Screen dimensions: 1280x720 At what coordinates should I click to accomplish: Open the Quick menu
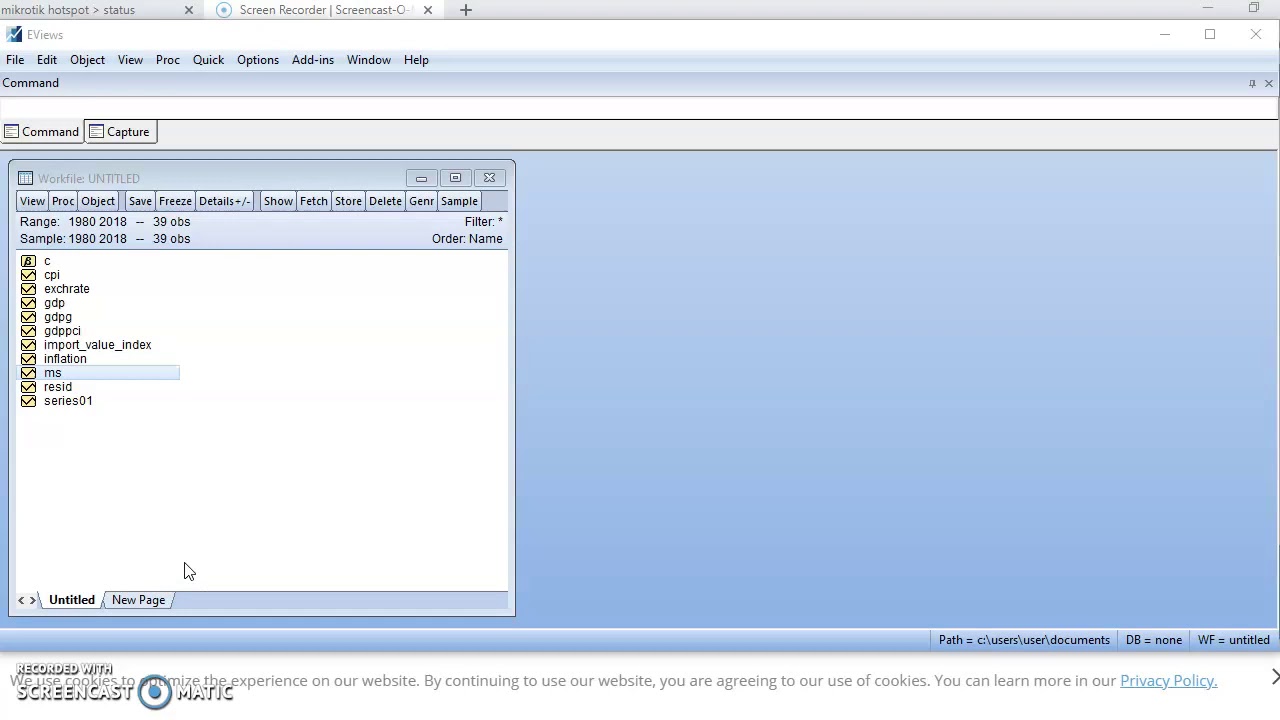(x=208, y=60)
